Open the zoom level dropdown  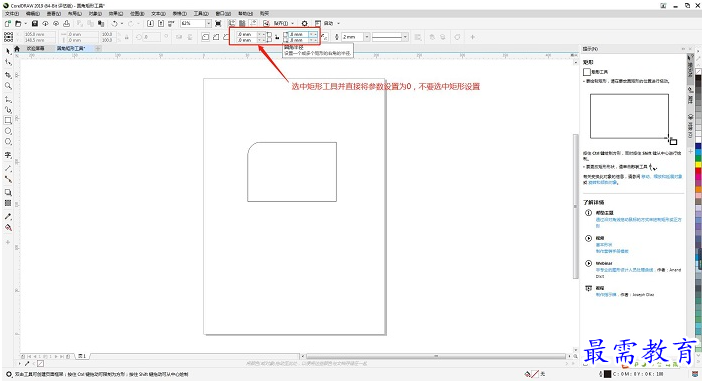[208, 23]
